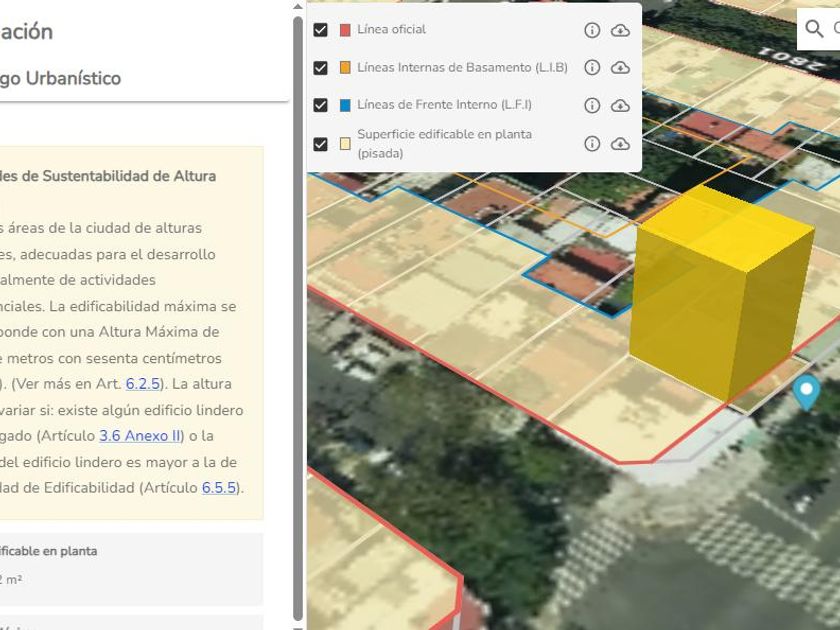Click the red Línea oficial color swatch

point(345,30)
